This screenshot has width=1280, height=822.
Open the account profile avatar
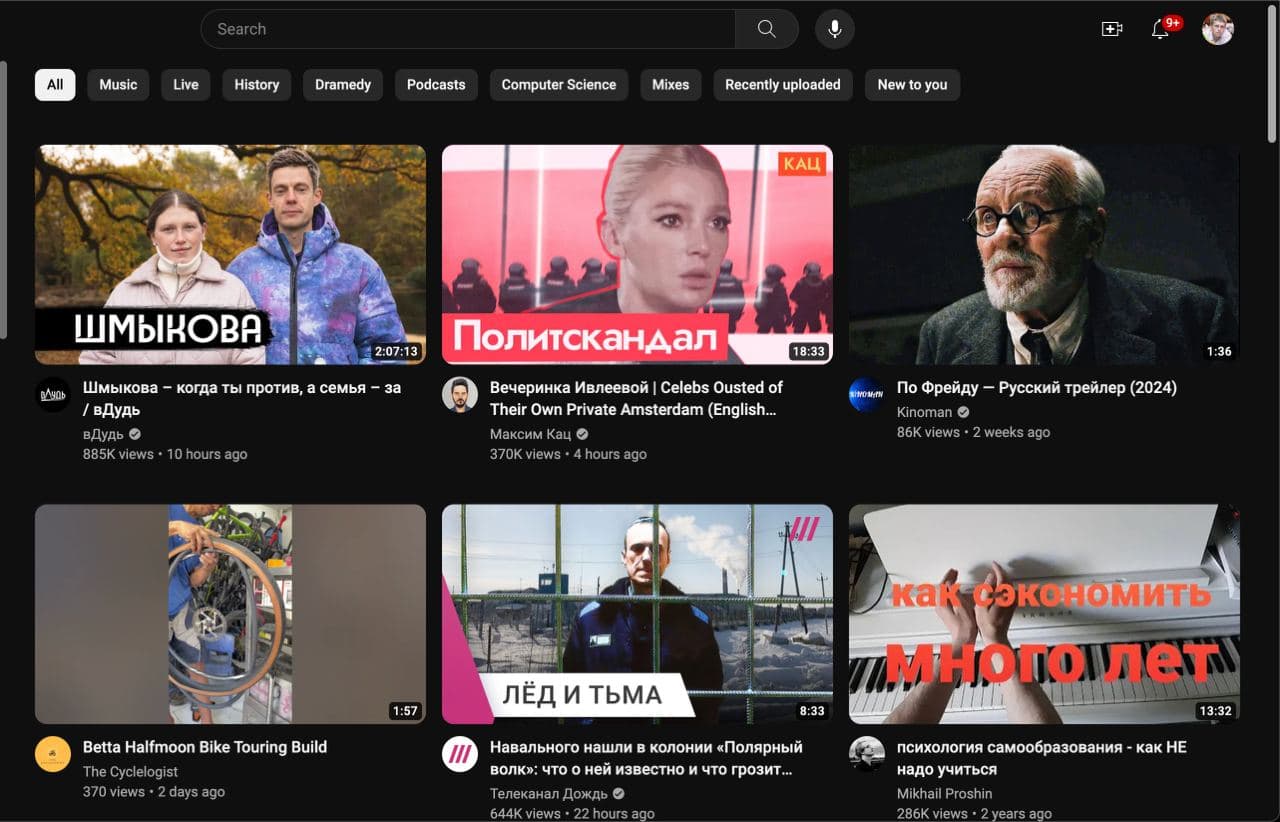(1217, 29)
